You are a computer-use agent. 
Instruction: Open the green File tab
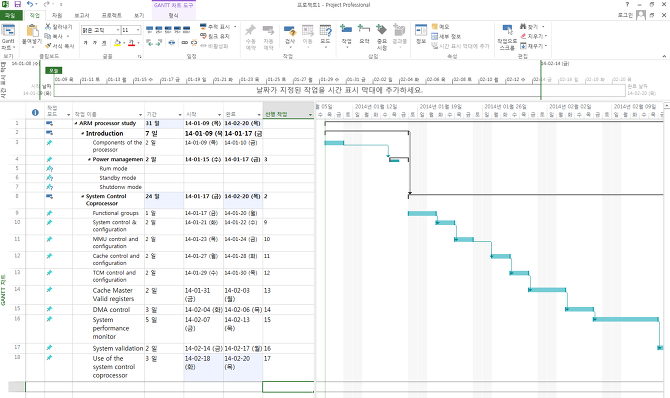coord(10,15)
